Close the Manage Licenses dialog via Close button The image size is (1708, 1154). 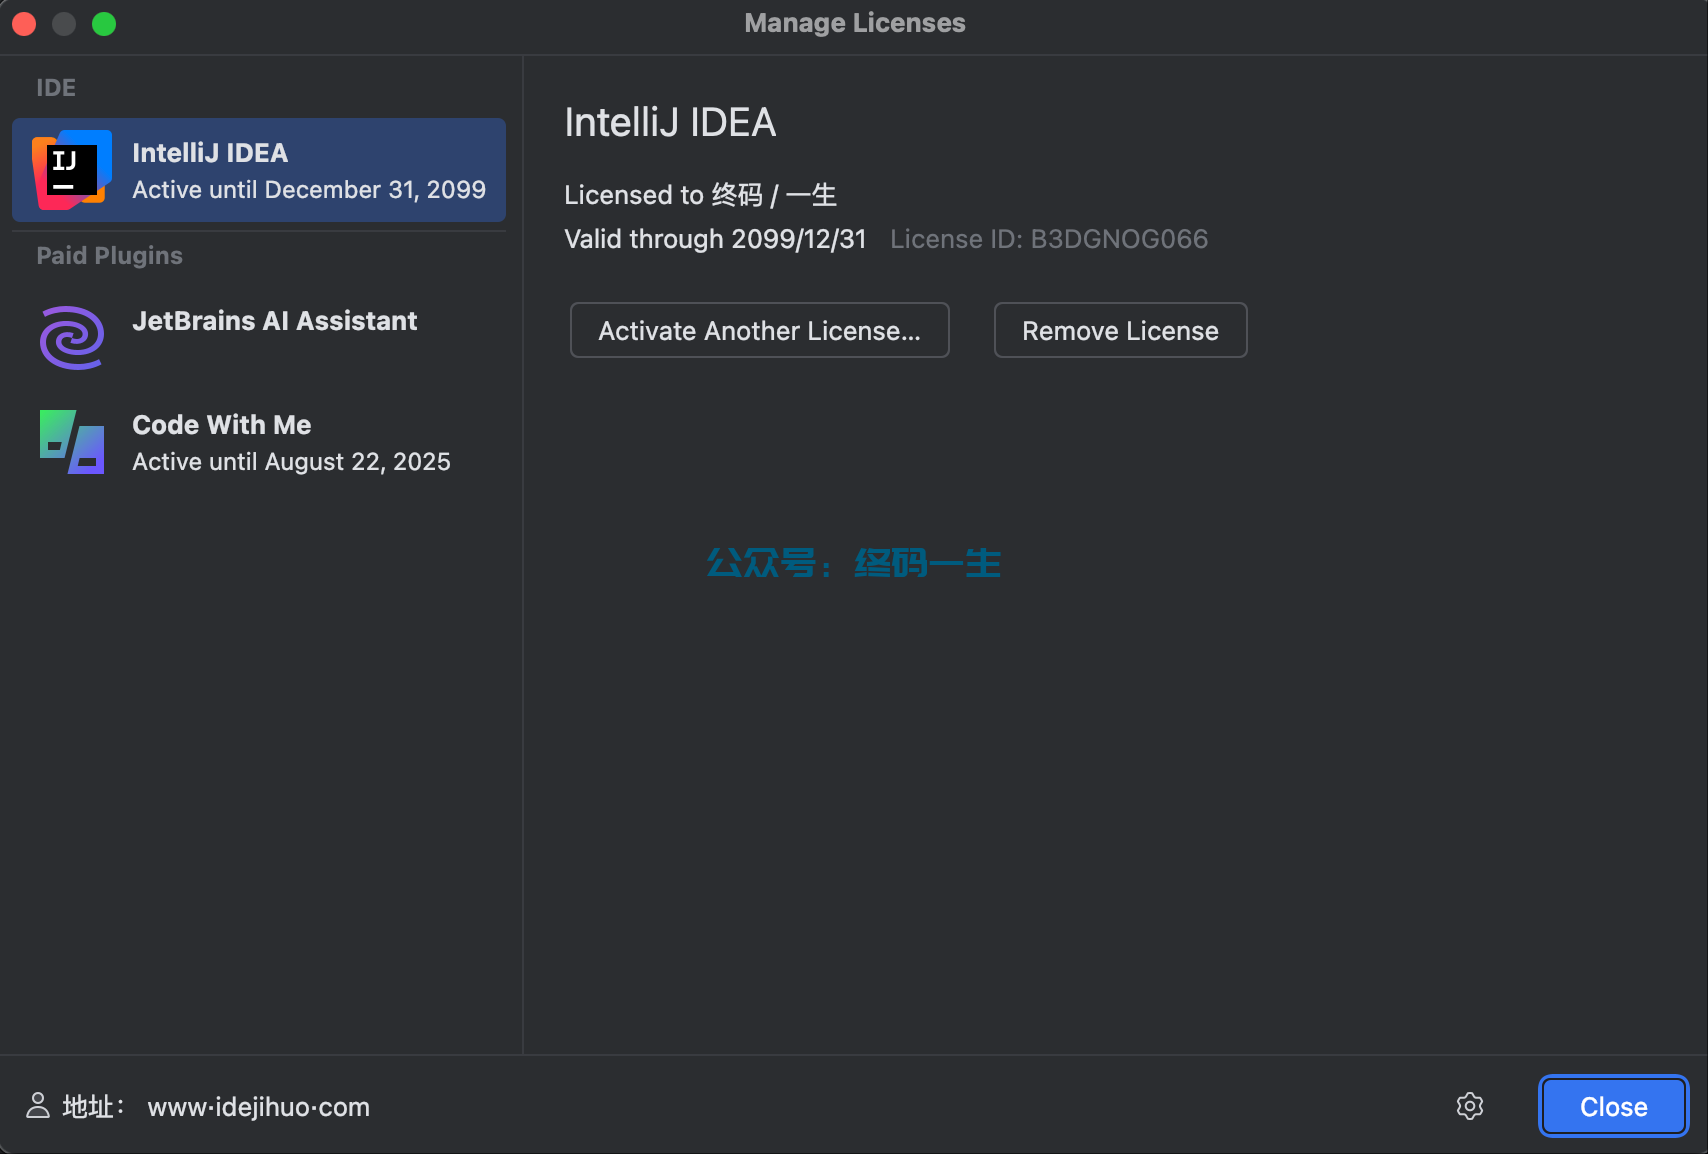tap(1613, 1106)
